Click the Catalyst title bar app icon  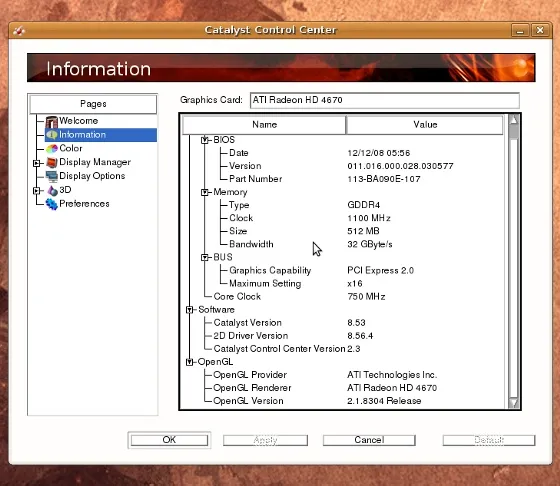[19, 31]
